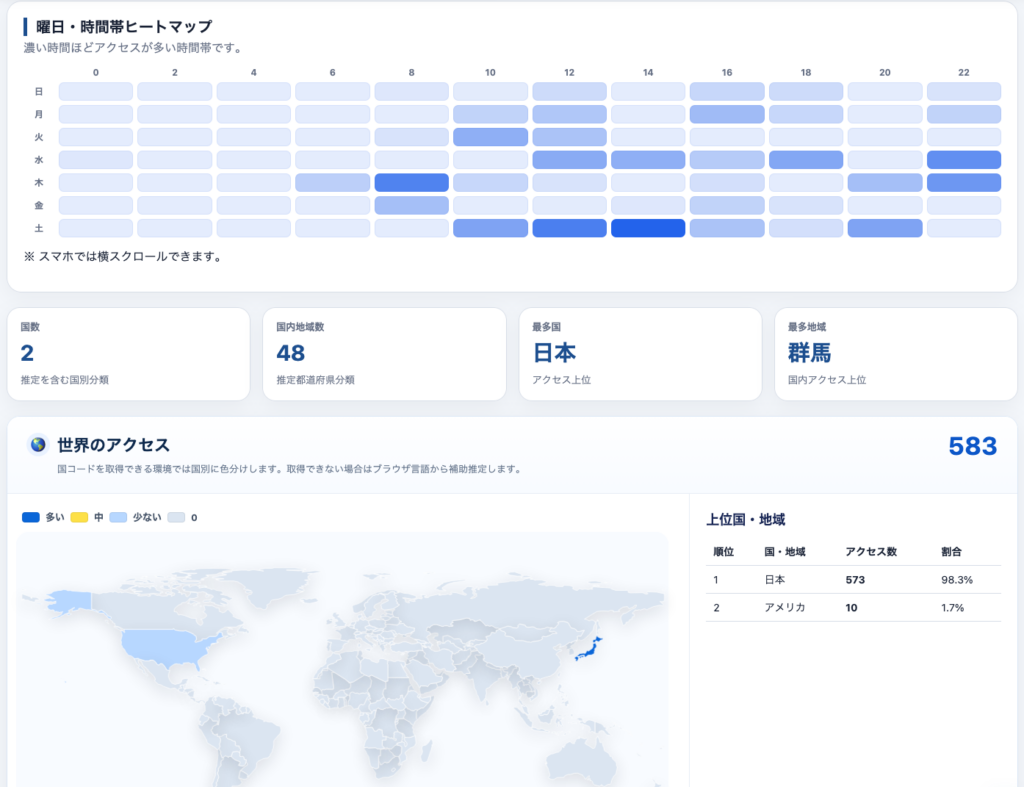Image resolution: width=1024 pixels, height=787 pixels.
Task: Click the Saturday 20 o'clock heatmap cell
Action: tap(885, 228)
